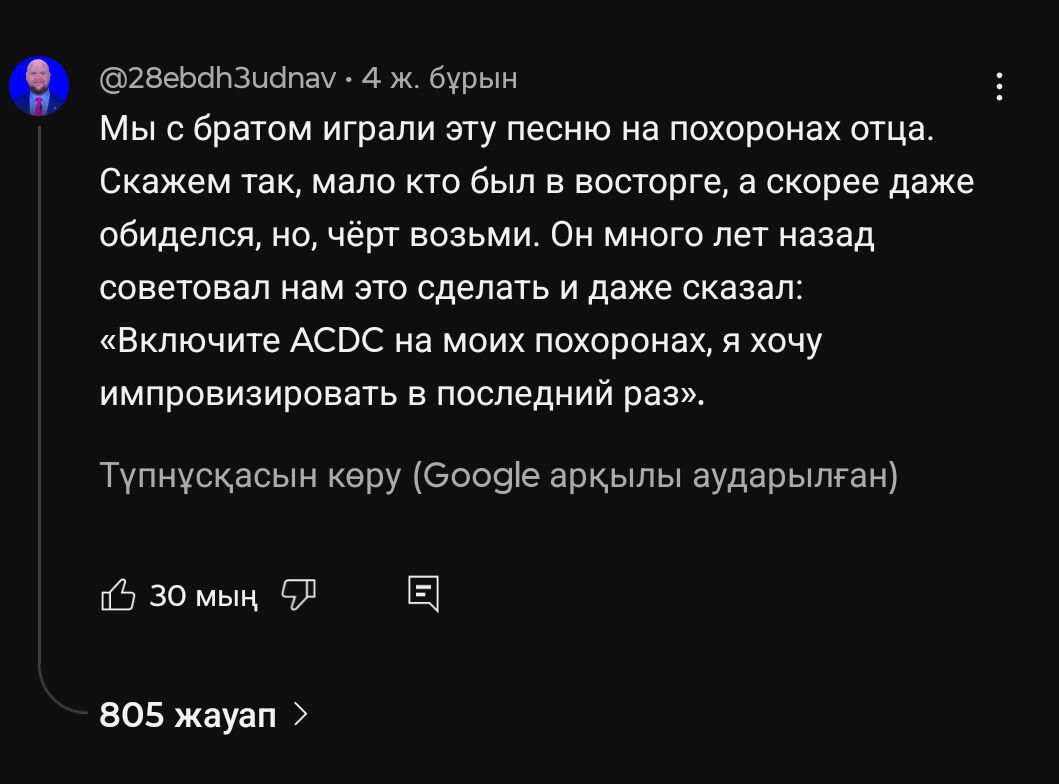Click the quoted line "Включите ACDC"
Screen dimensions: 1059x784
tap(461, 341)
